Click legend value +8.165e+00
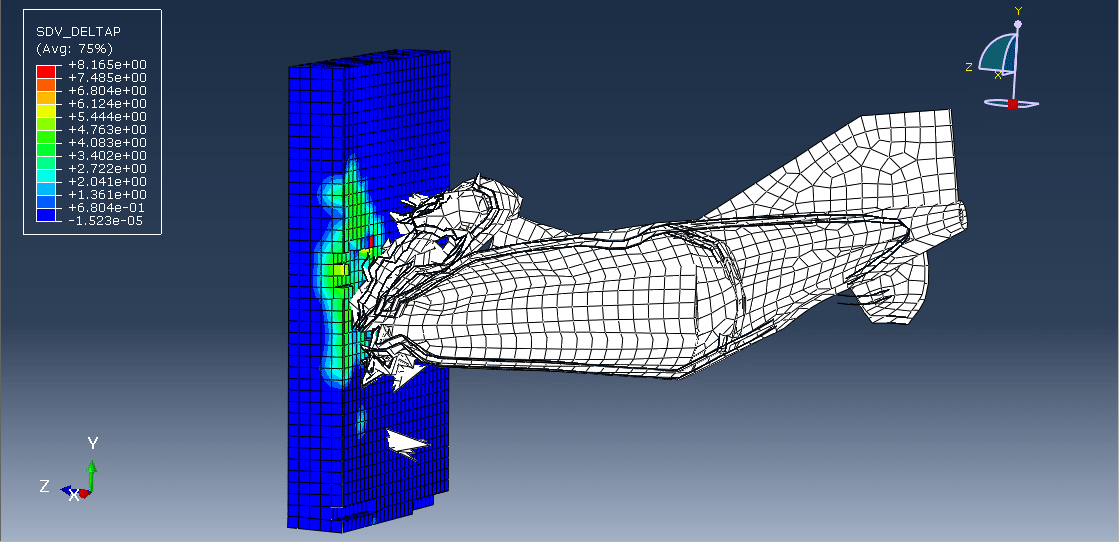Screen dimensions: 1119x542 pyautogui.click(x=108, y=64)
